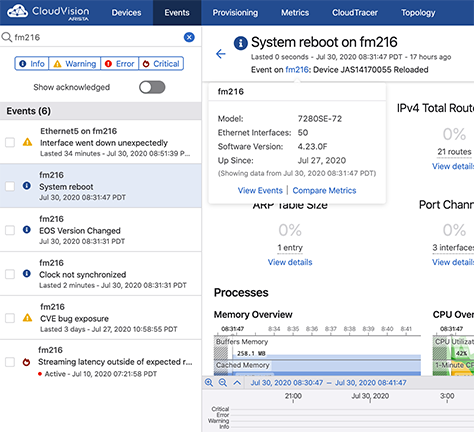474x432 pixels.
Task: Click the fm216 device link in event description
Action: pyautogui.click(x=297, y=70)
